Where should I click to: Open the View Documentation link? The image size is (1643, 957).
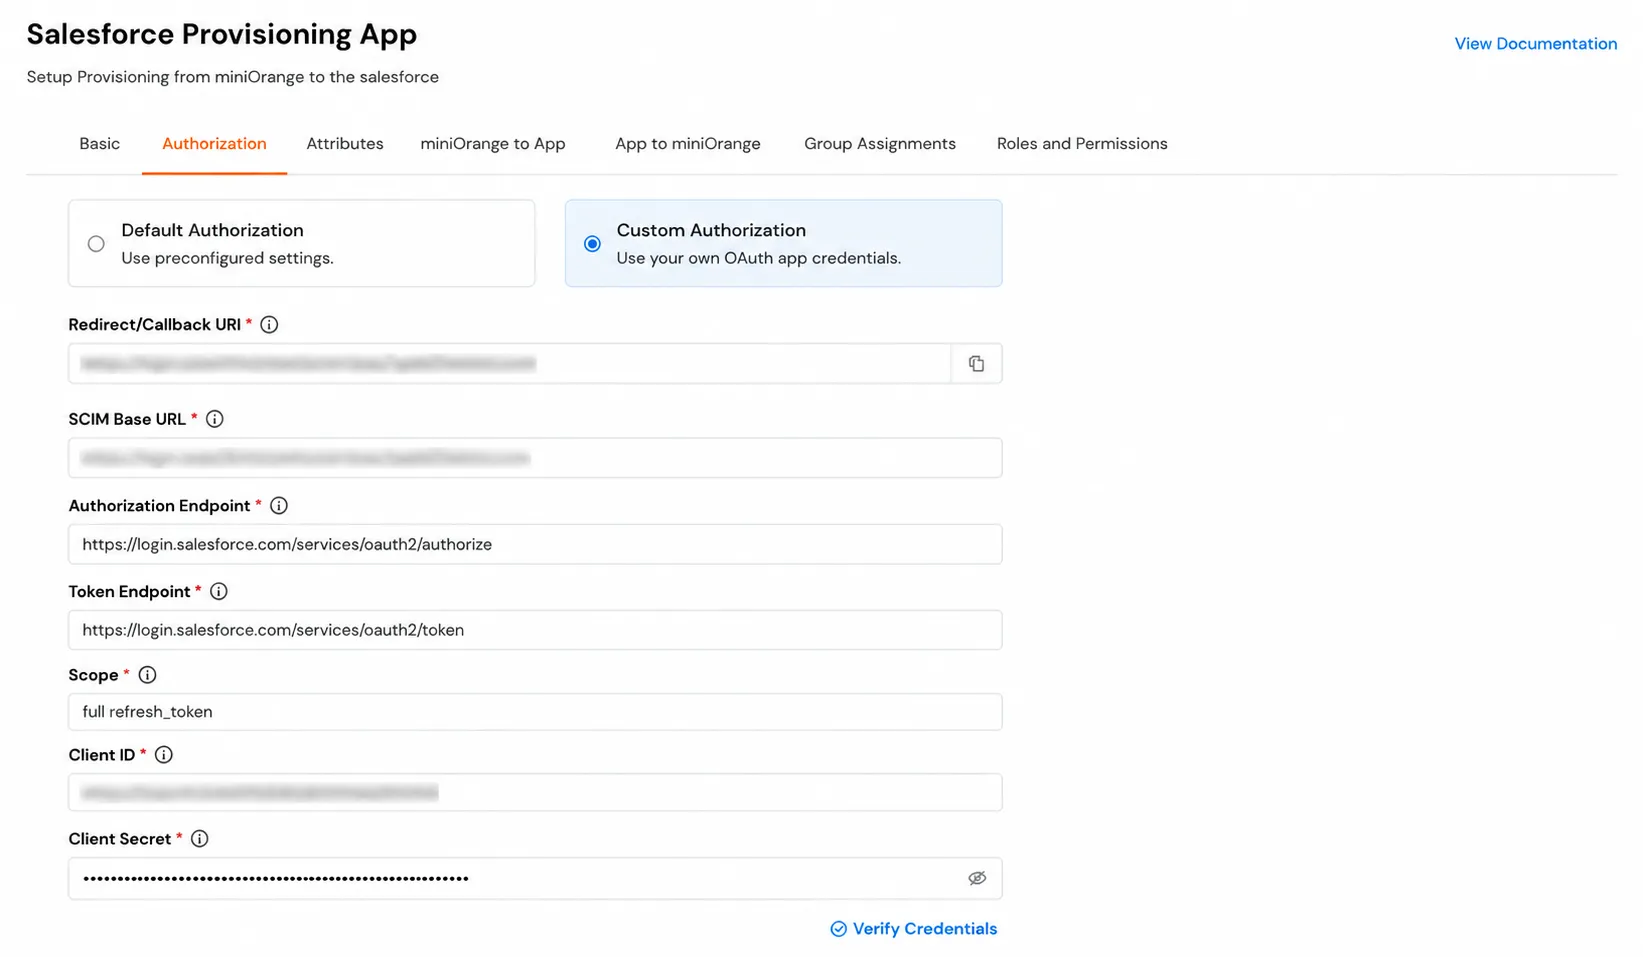1535,44
